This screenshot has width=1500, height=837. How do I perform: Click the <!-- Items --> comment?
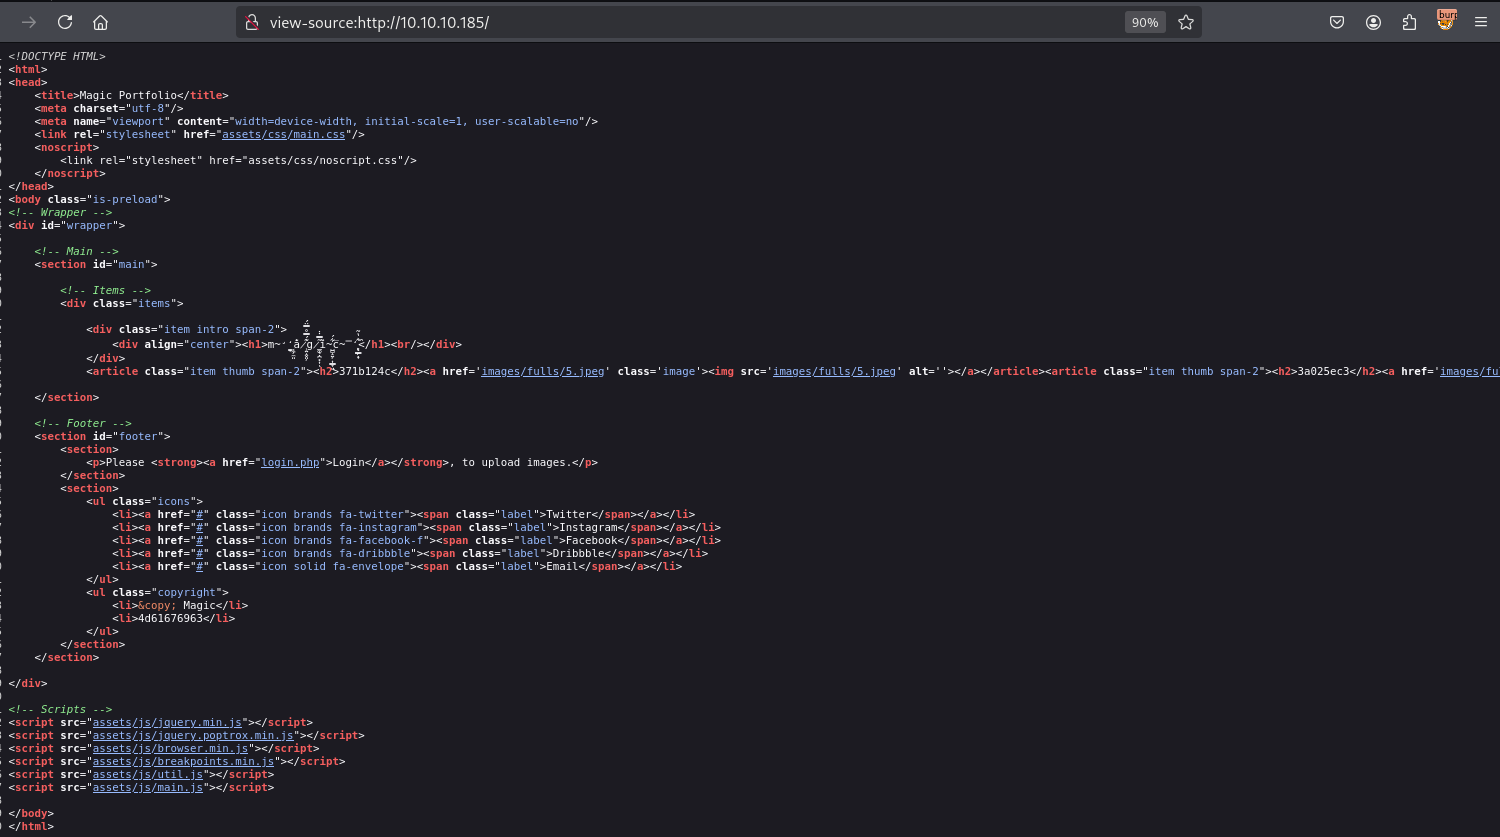[x=106, y=290]
